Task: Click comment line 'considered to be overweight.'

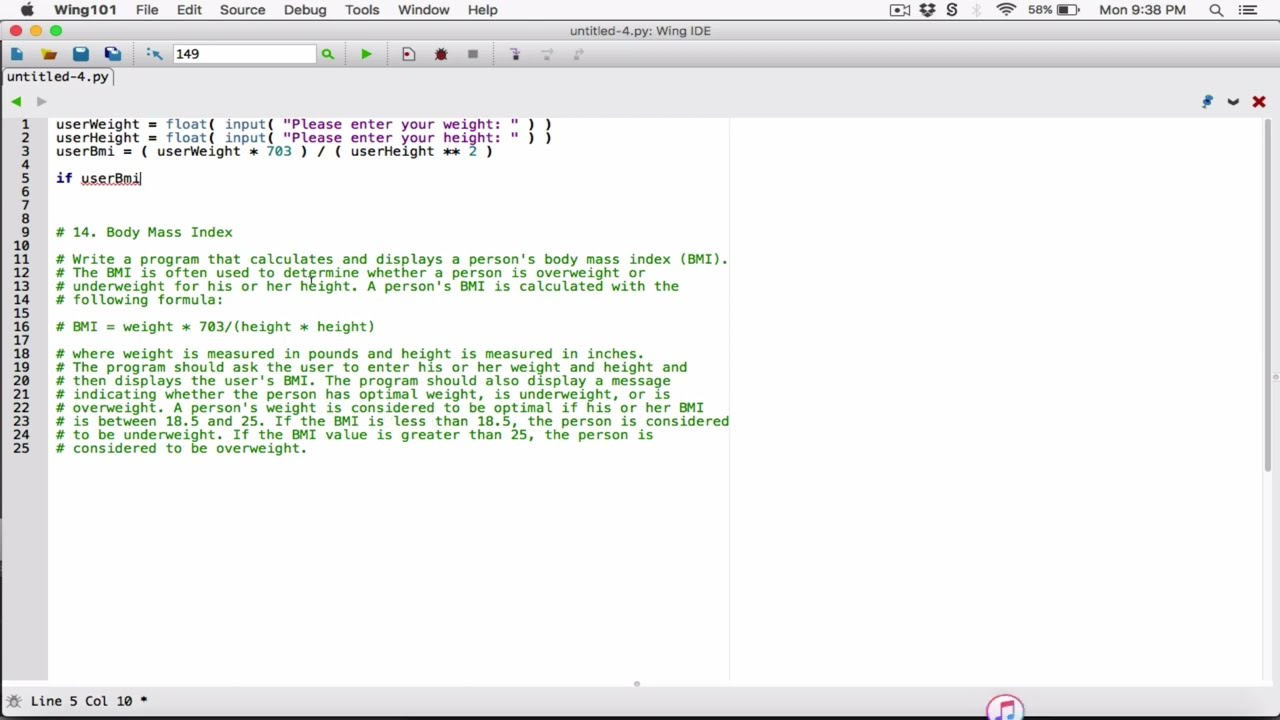Action: [x=181, y=448]
